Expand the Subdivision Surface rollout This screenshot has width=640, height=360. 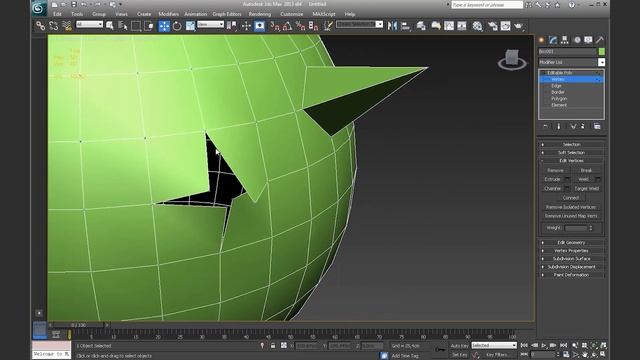pos(571,259)
